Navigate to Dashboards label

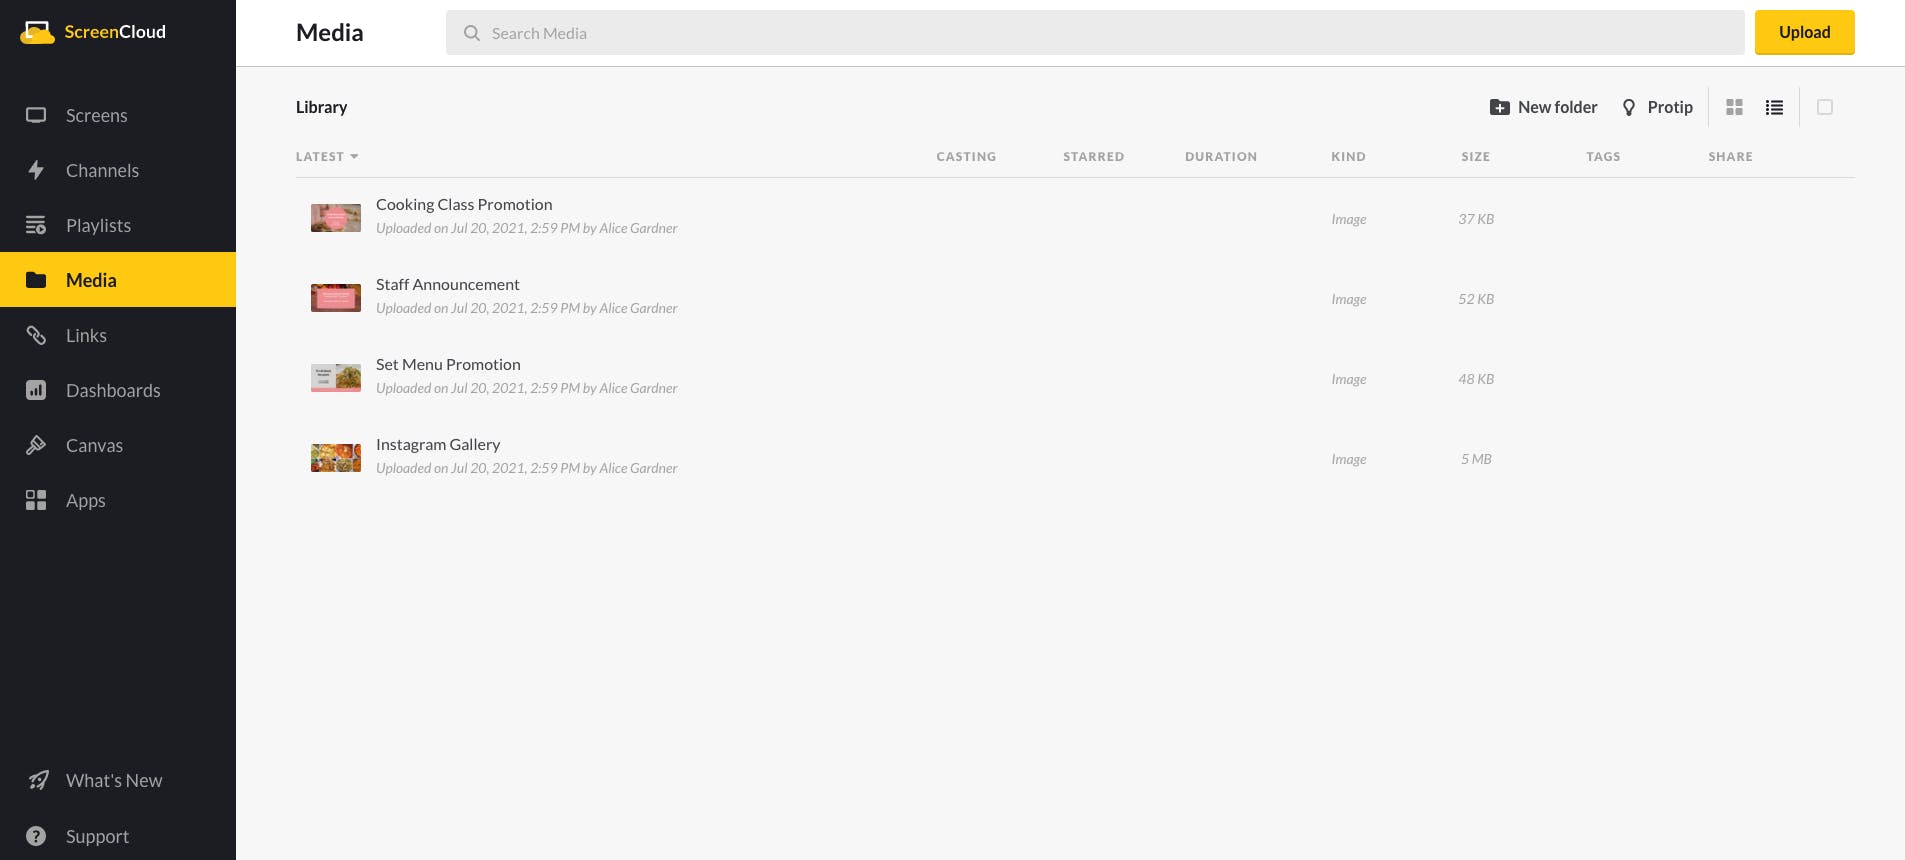(113, 390)
